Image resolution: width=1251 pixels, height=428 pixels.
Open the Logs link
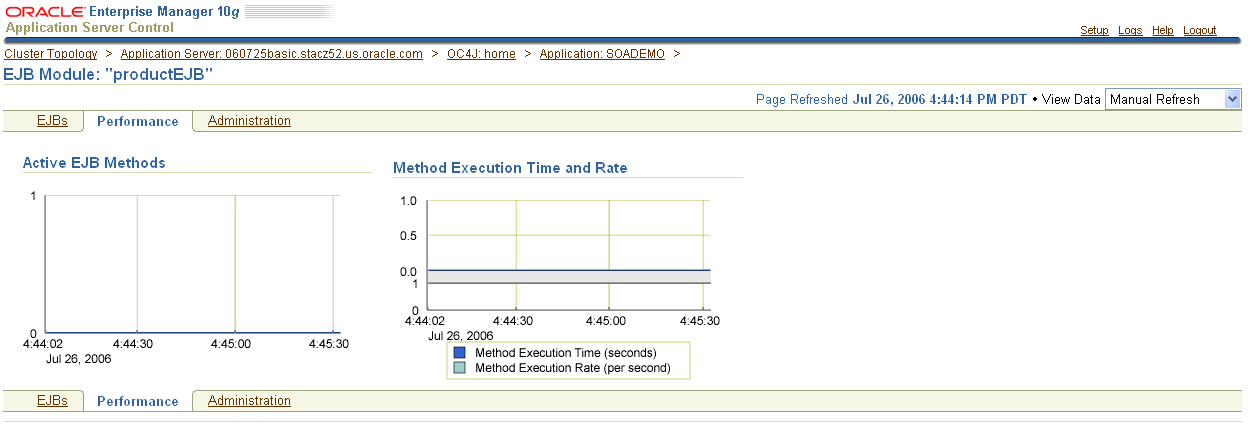point(1130,30)
